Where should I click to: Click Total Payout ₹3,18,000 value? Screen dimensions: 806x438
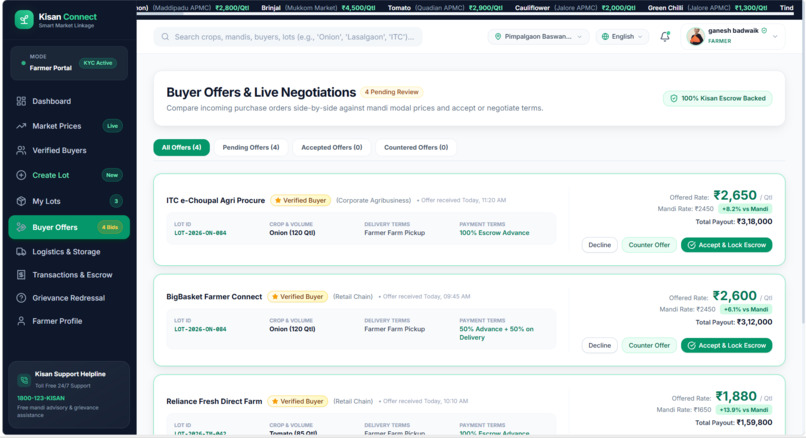[x=754, y=222]
